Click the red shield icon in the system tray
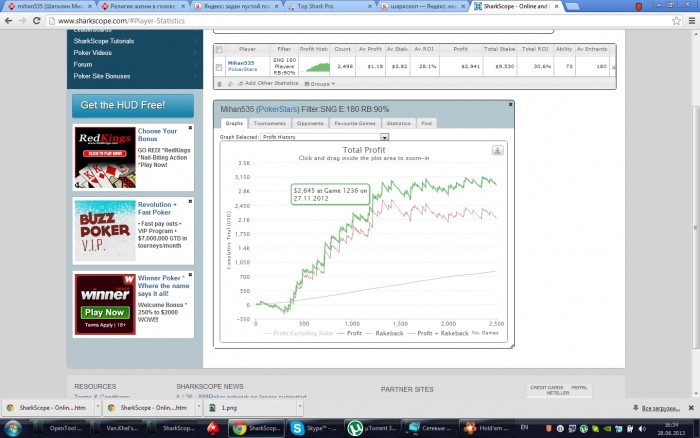This screenshot has width=700, height=438. (x=549, y=429)
